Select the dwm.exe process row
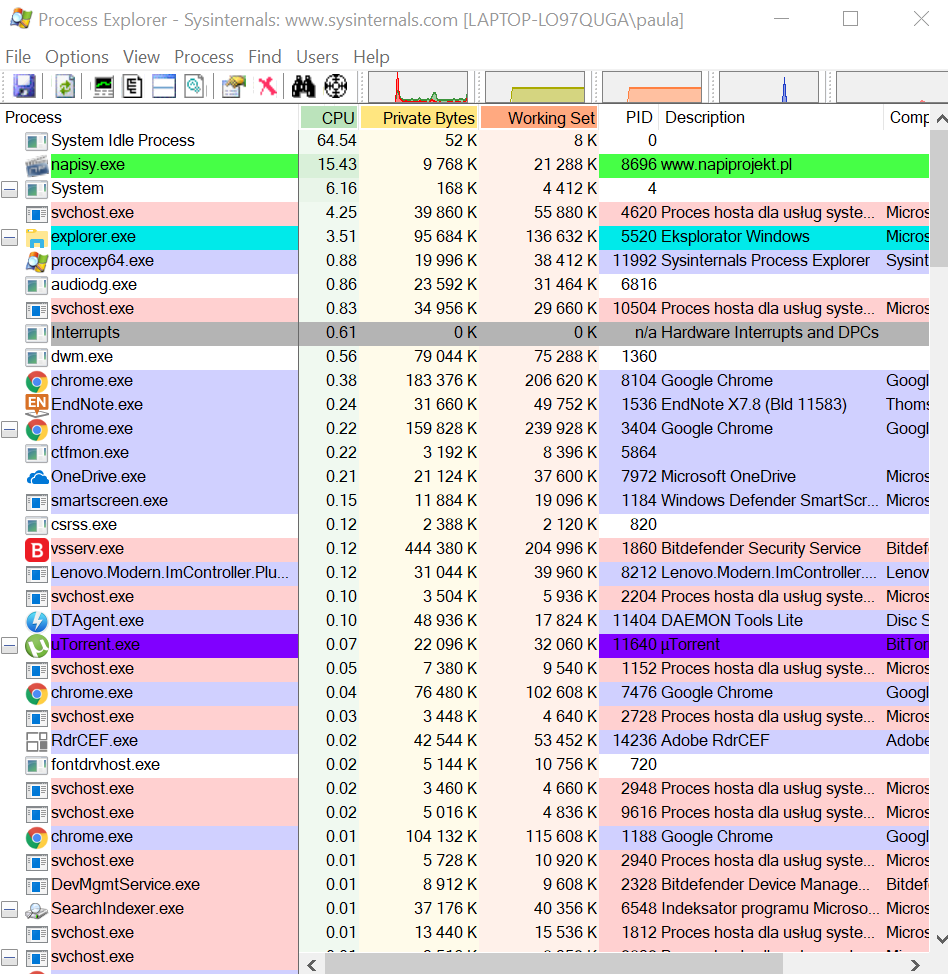Viewport: 948px width, 974px height. click(x=465, y=357)
